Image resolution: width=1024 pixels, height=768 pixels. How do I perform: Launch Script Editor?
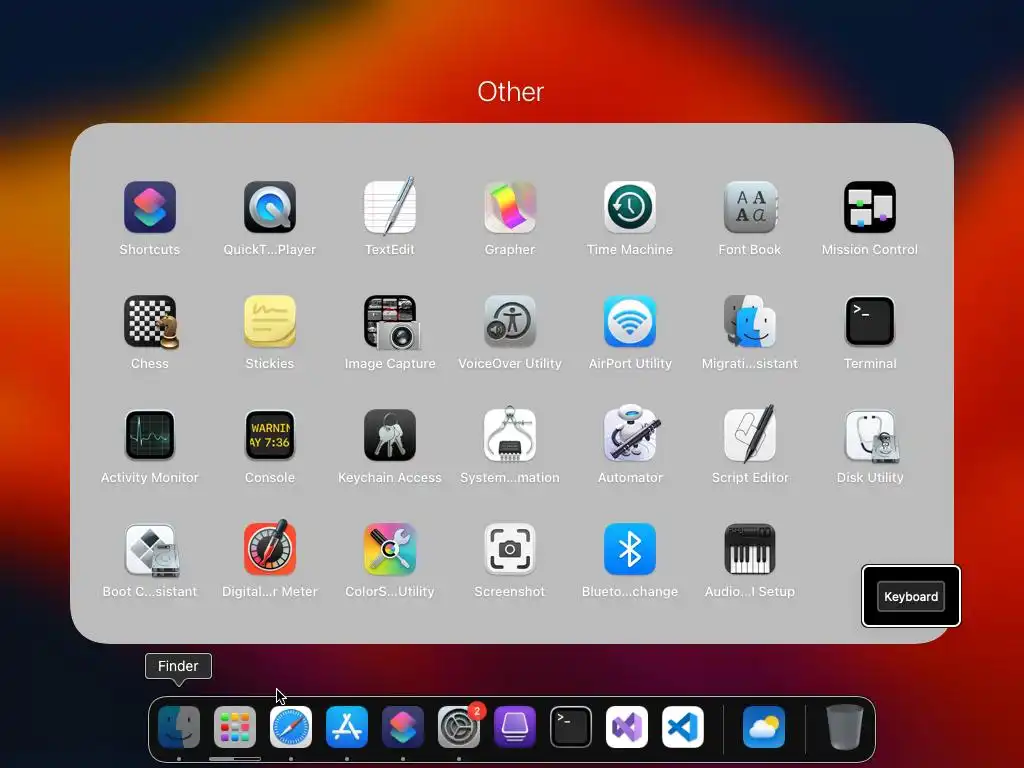coord(750,434)
